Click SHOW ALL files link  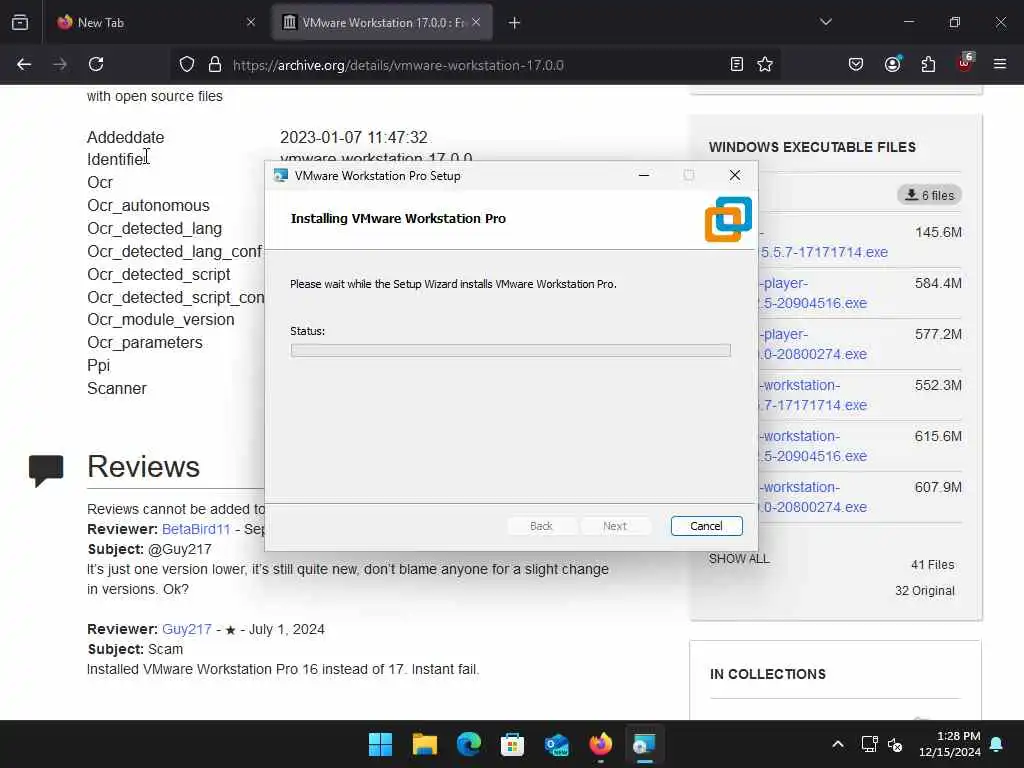(739, 559)
